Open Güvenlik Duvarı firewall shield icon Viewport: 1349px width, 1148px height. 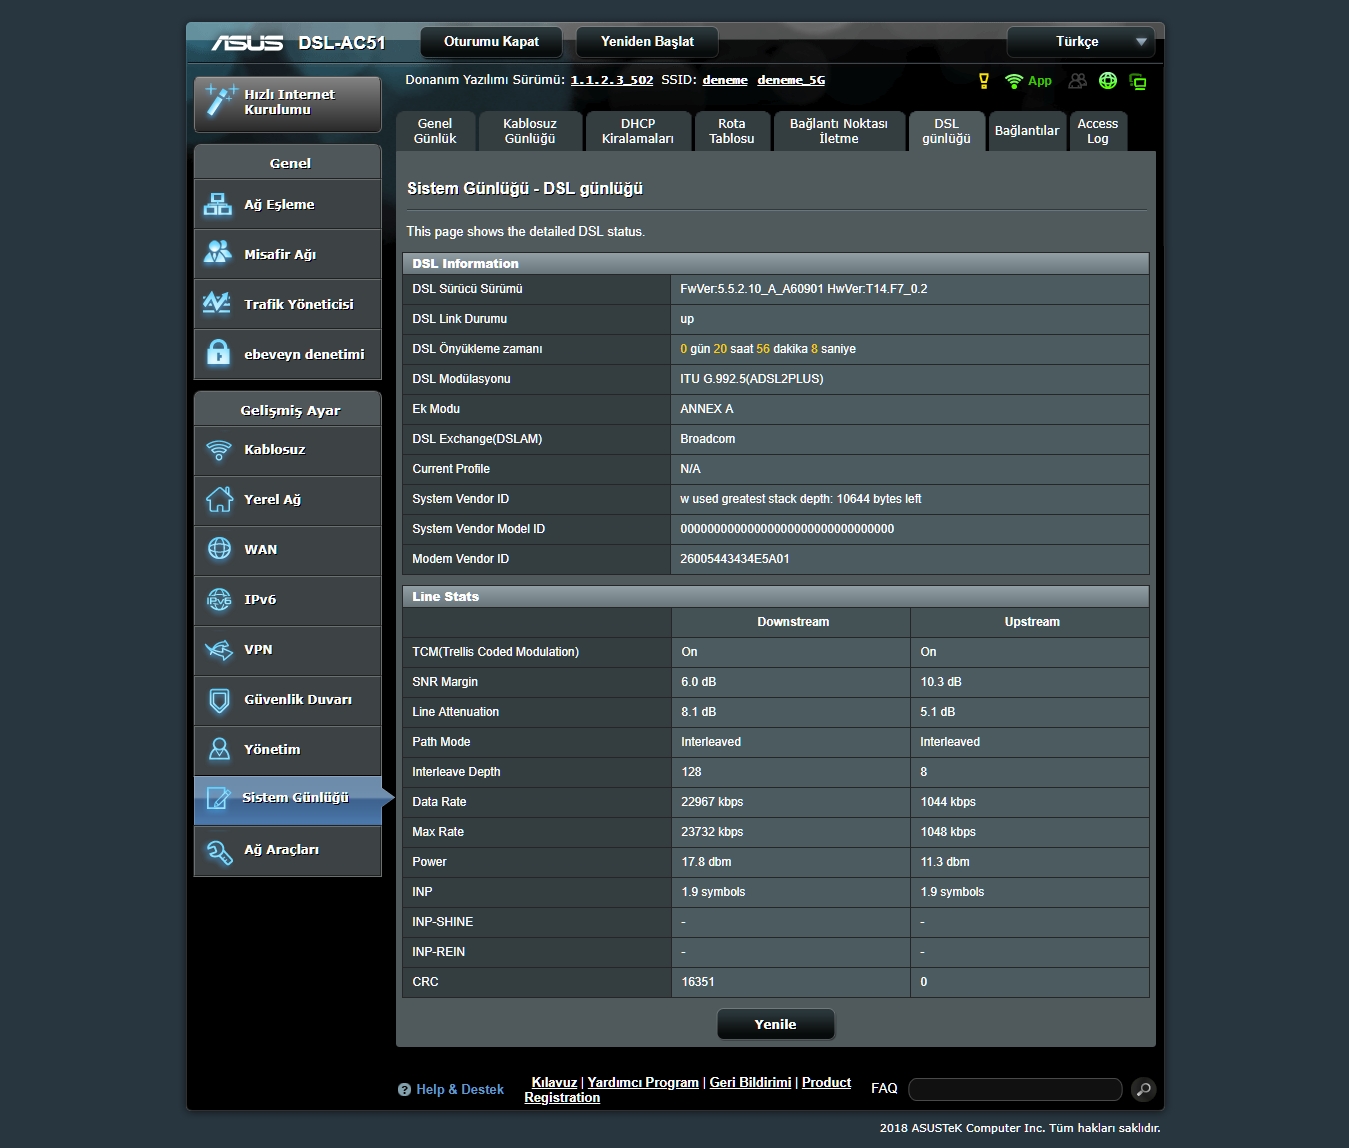click(218, 700)
